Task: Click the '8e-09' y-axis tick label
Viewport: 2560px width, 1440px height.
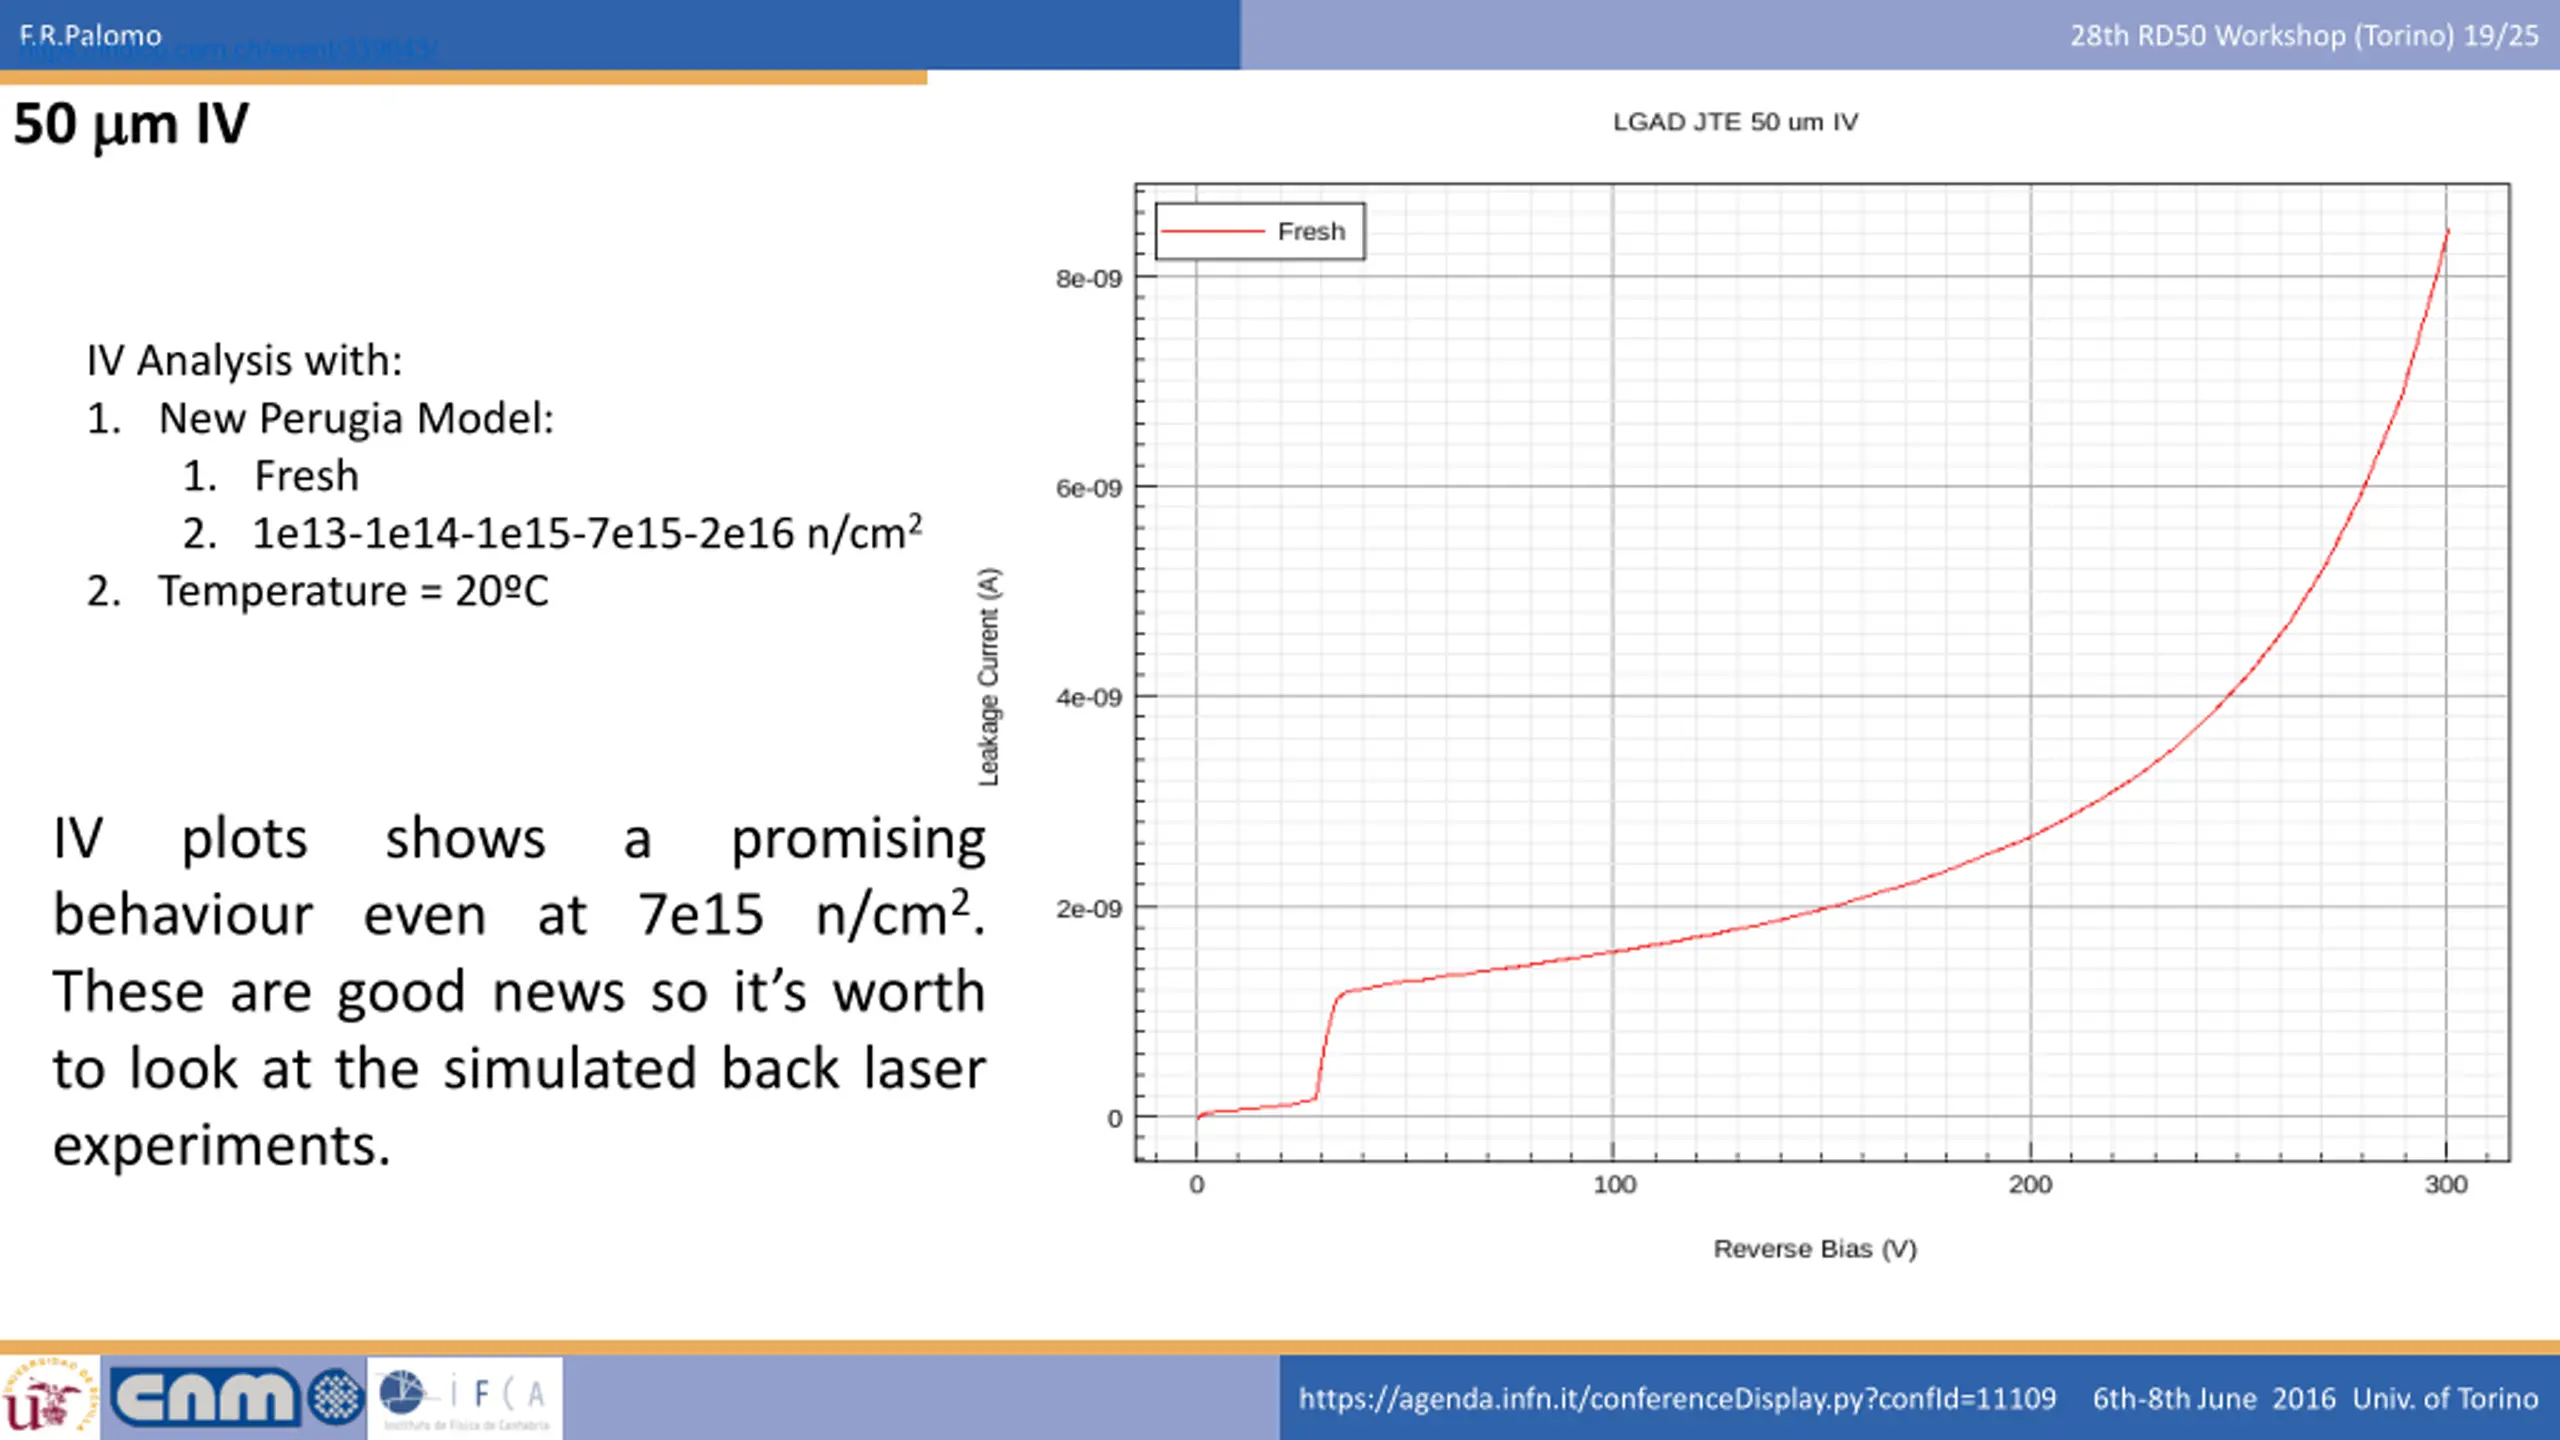Action: [1089, 279]
